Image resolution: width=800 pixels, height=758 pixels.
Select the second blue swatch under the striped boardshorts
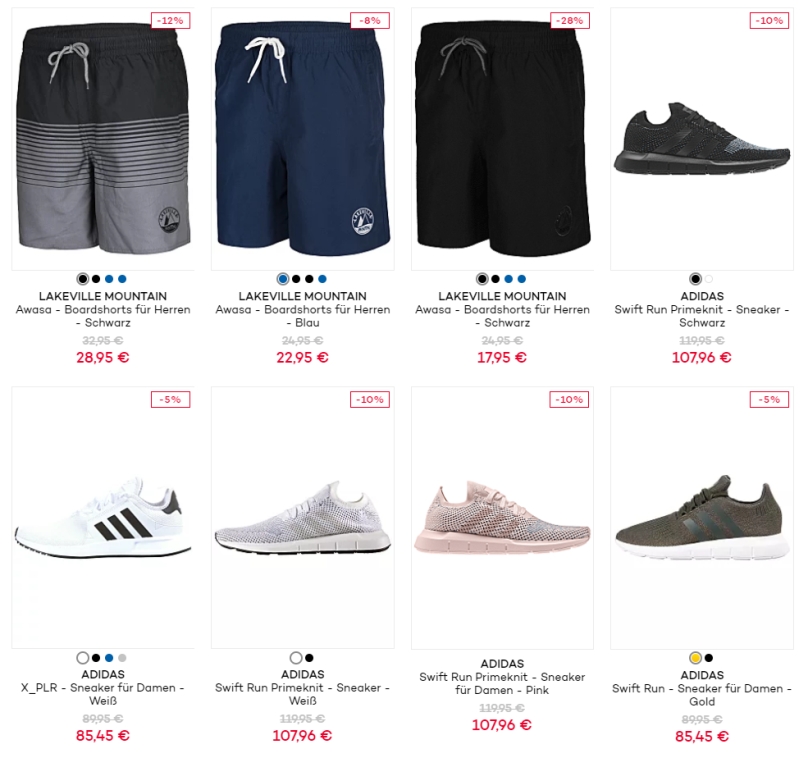coord(122,279)
